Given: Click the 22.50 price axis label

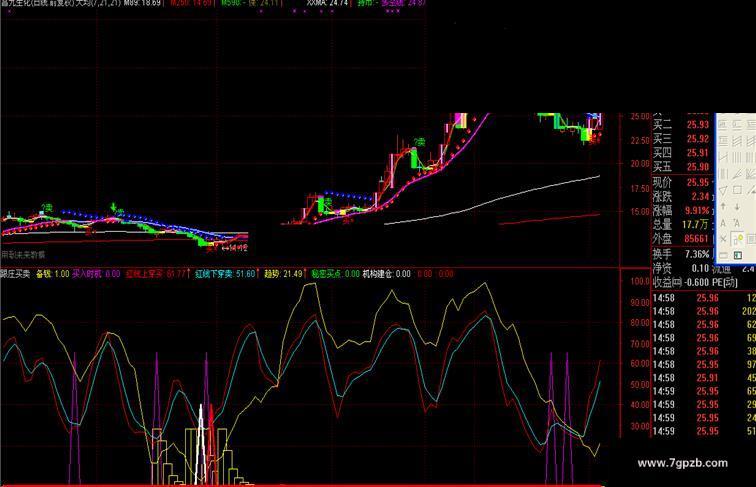Looking at the screenshot, I should (x=640, y=140).
